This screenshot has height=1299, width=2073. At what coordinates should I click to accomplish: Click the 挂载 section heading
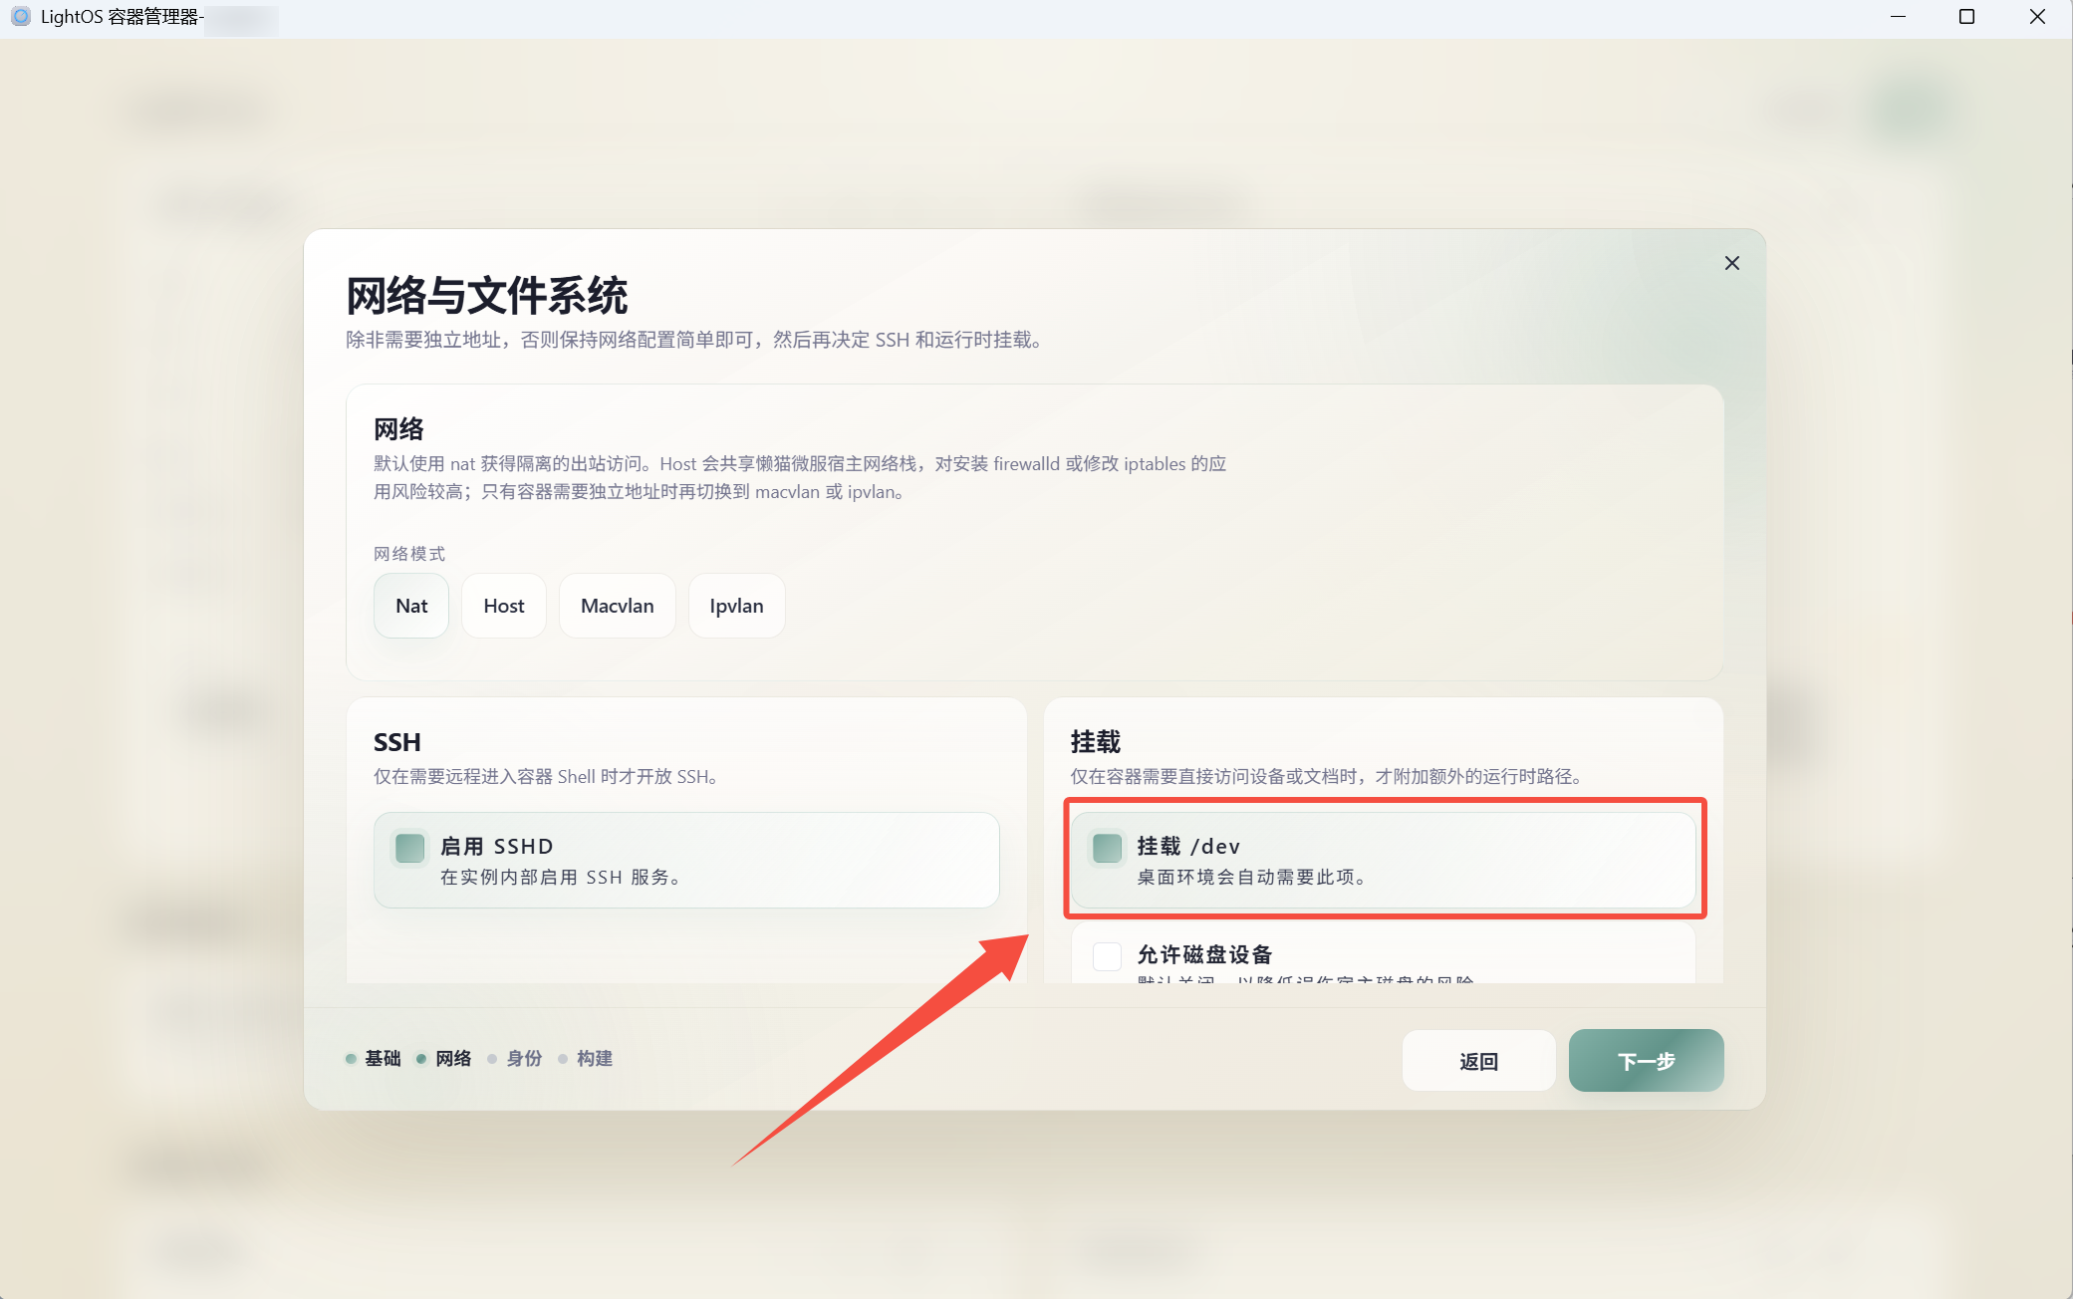pos(1096,742)
